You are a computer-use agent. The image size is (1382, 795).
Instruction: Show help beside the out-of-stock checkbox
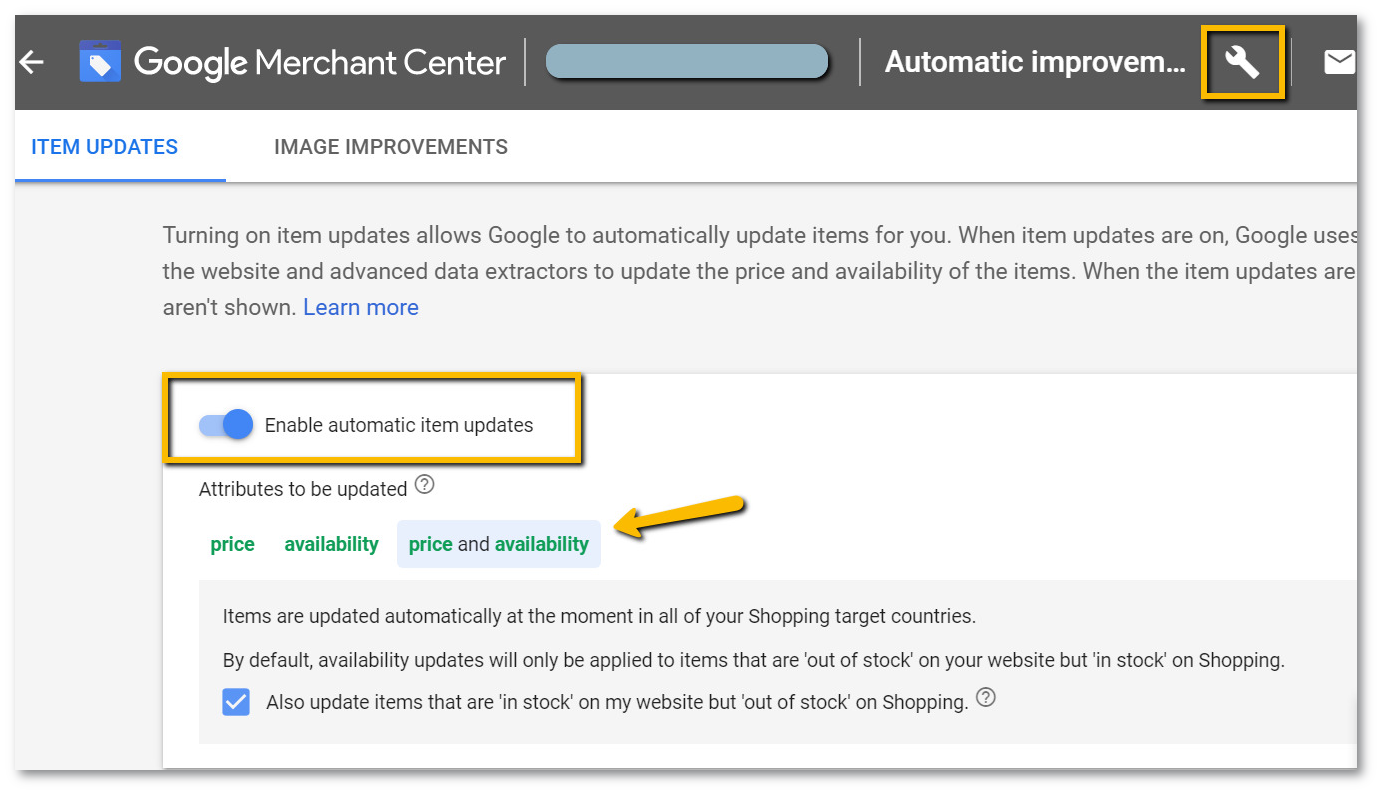985,697
